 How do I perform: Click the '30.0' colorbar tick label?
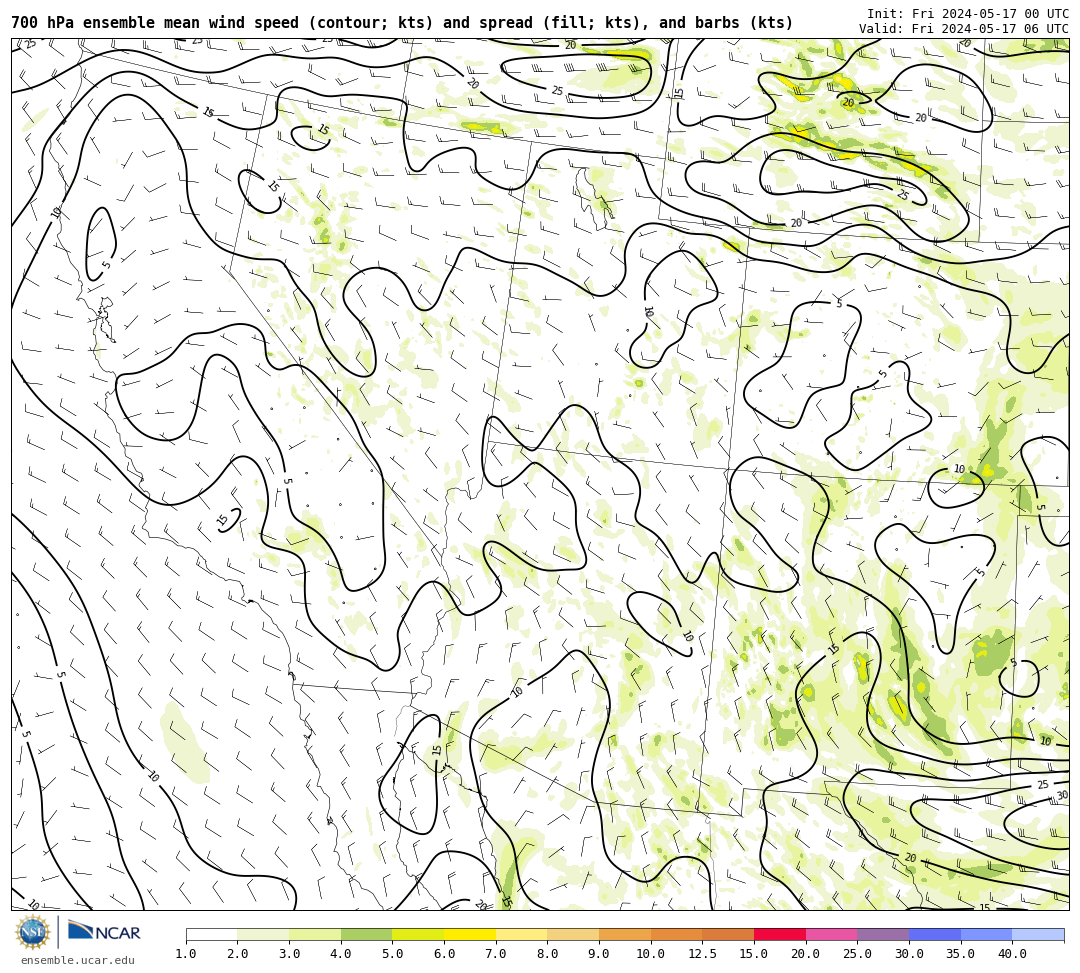[909, 954]
